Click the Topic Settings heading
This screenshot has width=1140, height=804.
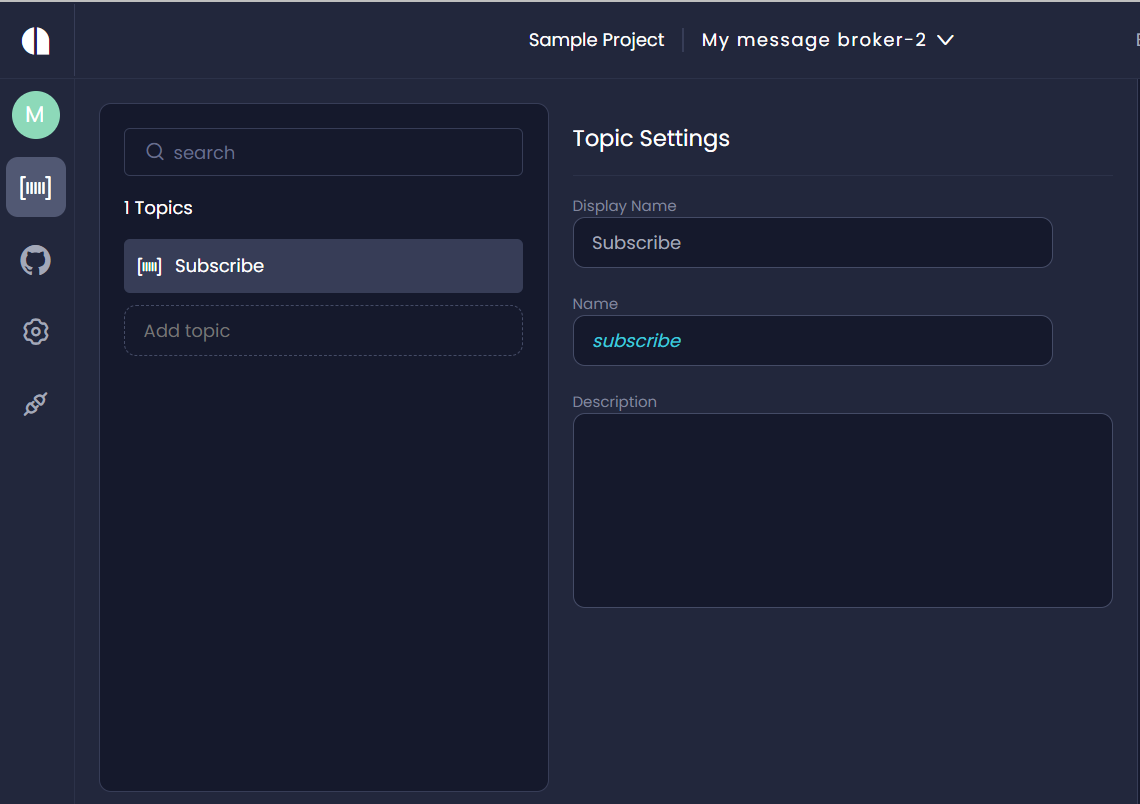point(651,138)
